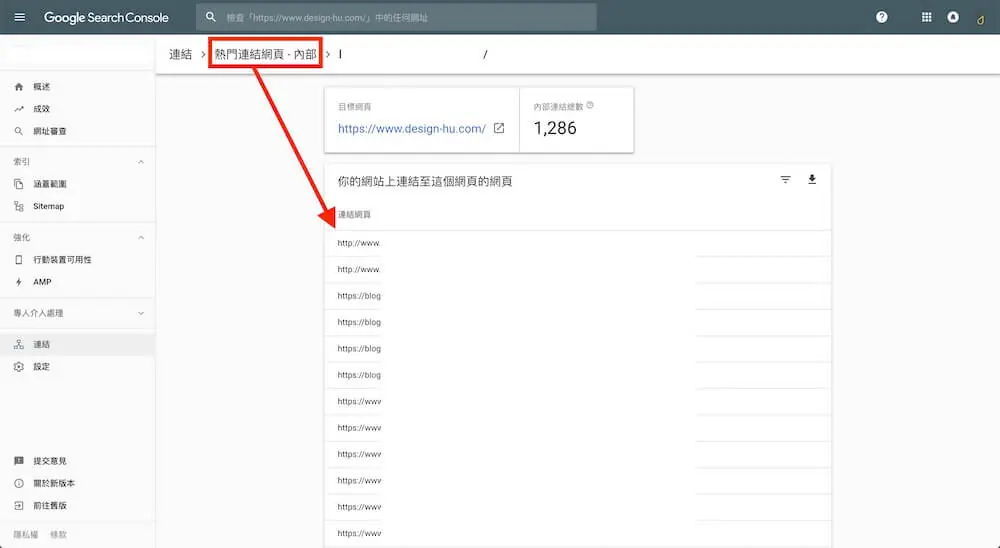1000x548 pixels.
Task: Click the trend line icon beside 成效
Action: pos(18,109)
